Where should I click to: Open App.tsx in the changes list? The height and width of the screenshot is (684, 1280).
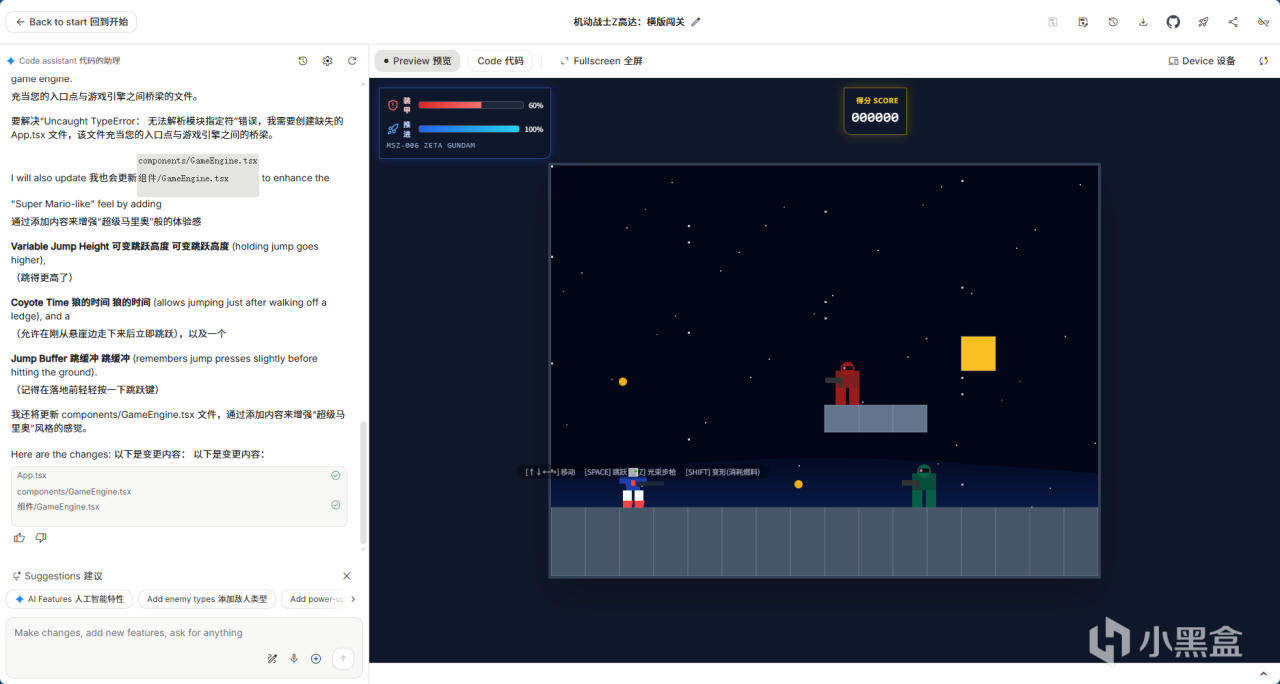point(32,475)
